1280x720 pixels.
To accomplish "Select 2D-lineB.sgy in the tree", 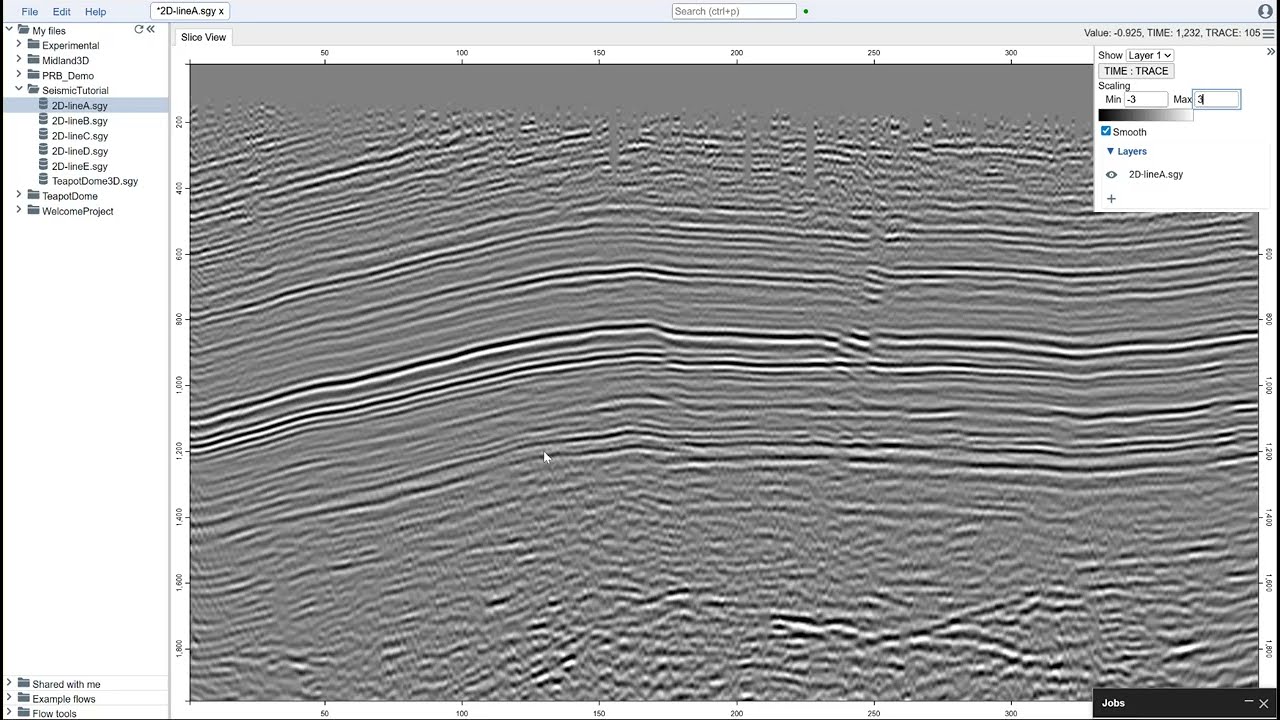I will [x=79, y=121].
